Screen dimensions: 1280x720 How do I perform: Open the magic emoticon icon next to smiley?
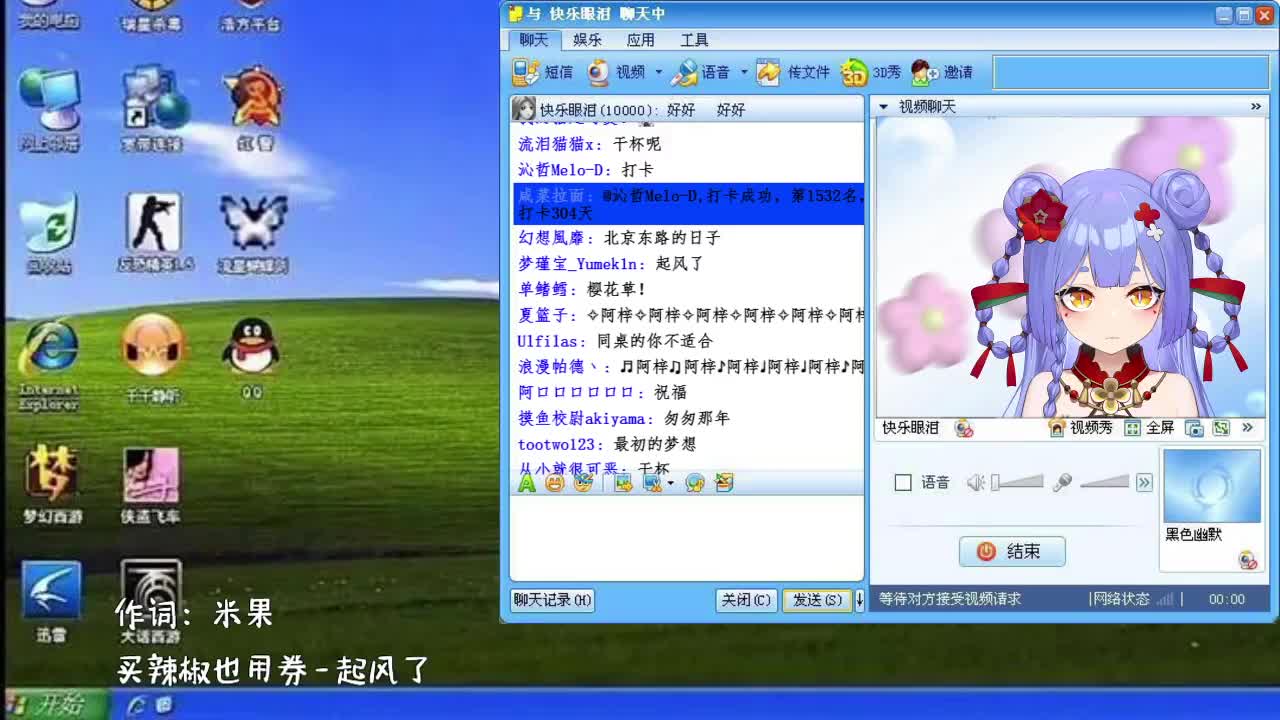pyautogui.click(x=583, y=483)
